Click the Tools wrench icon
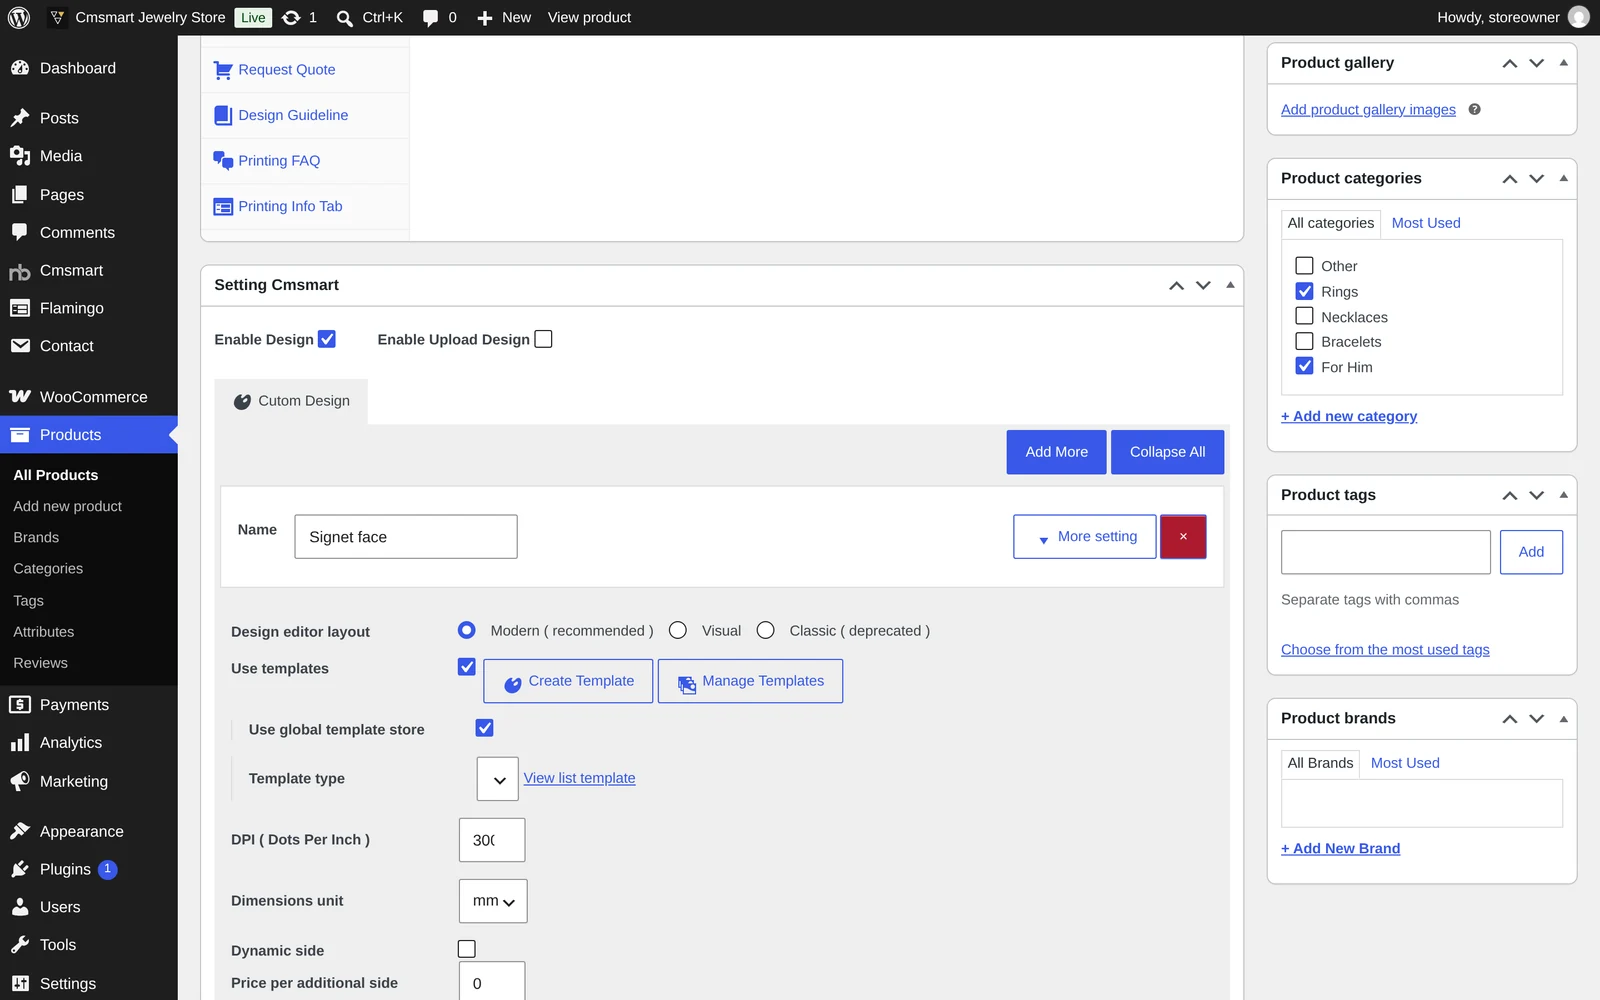The width and height of the screenshot is (1600, 1000). pos(20,945)
